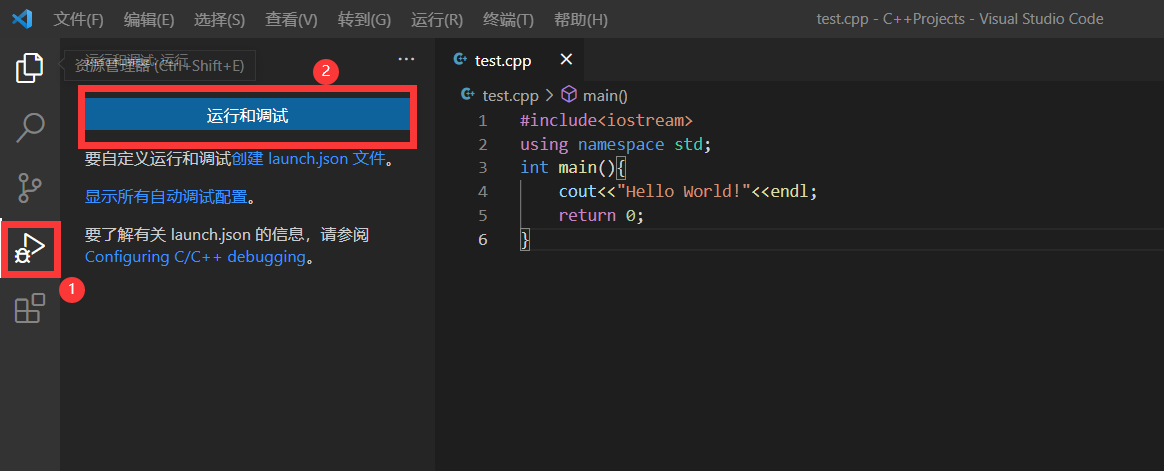Click the 'int main(){' code line
1164x471 pixels.
573,168
